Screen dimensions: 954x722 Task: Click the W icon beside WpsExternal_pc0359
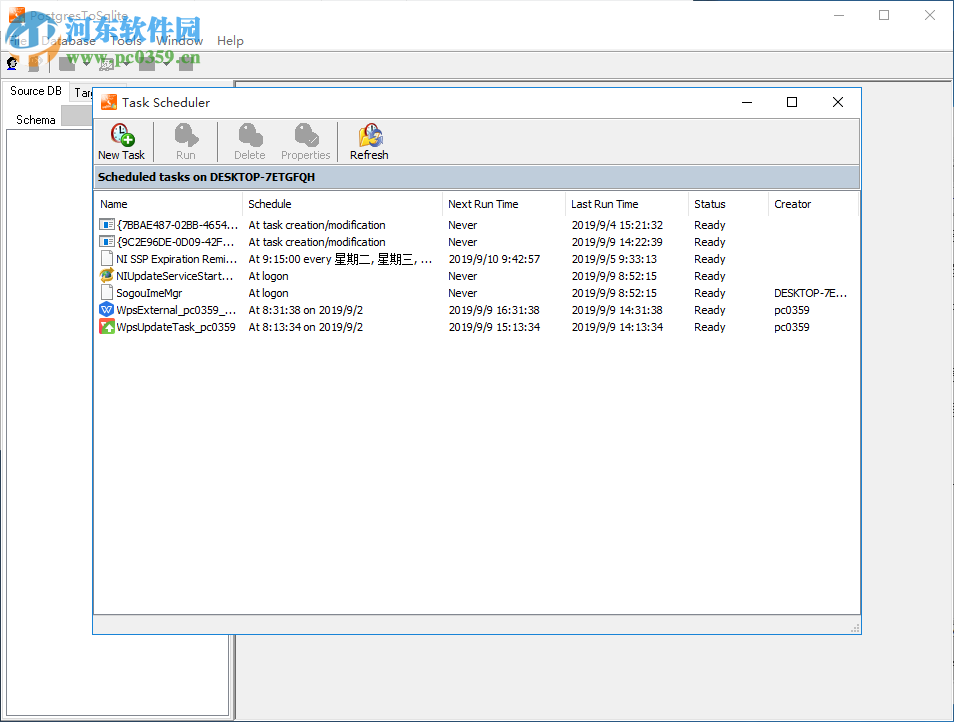tap(106, 310)
